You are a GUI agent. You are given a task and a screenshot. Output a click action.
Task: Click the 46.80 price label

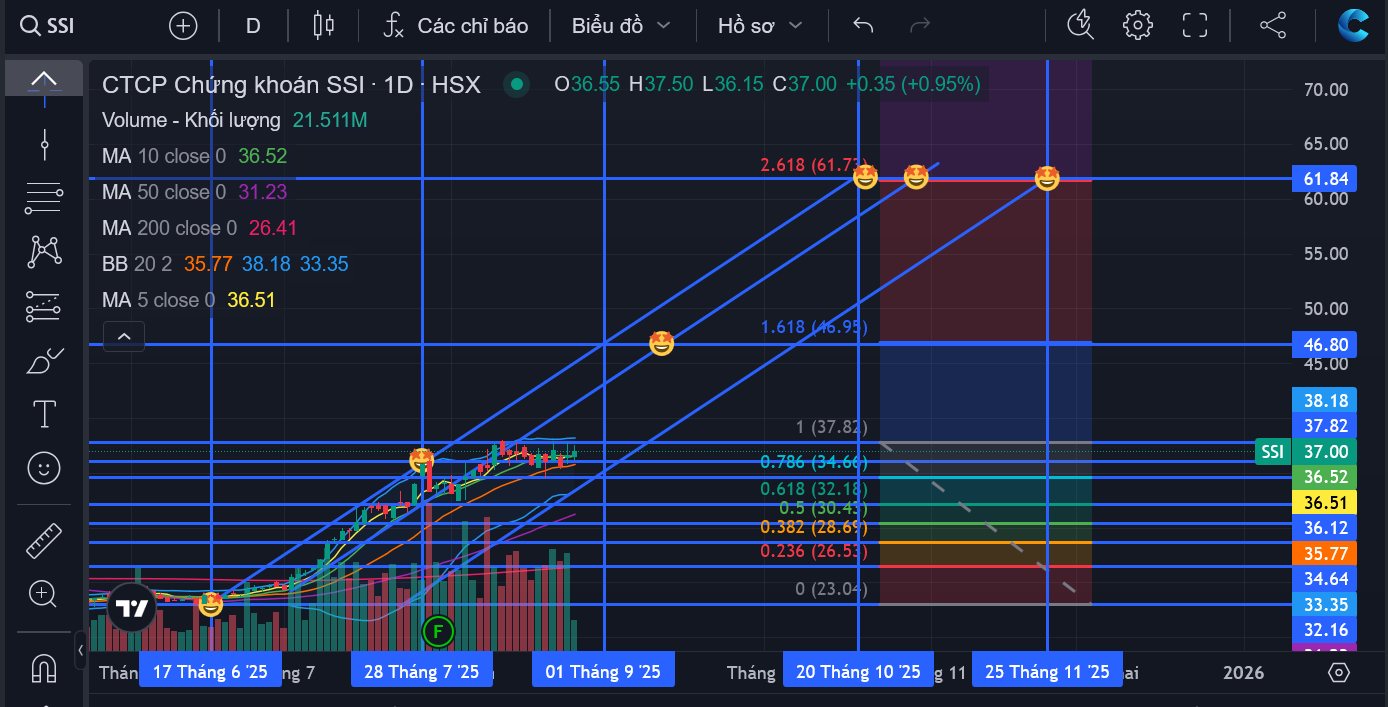click(1326, 344)
